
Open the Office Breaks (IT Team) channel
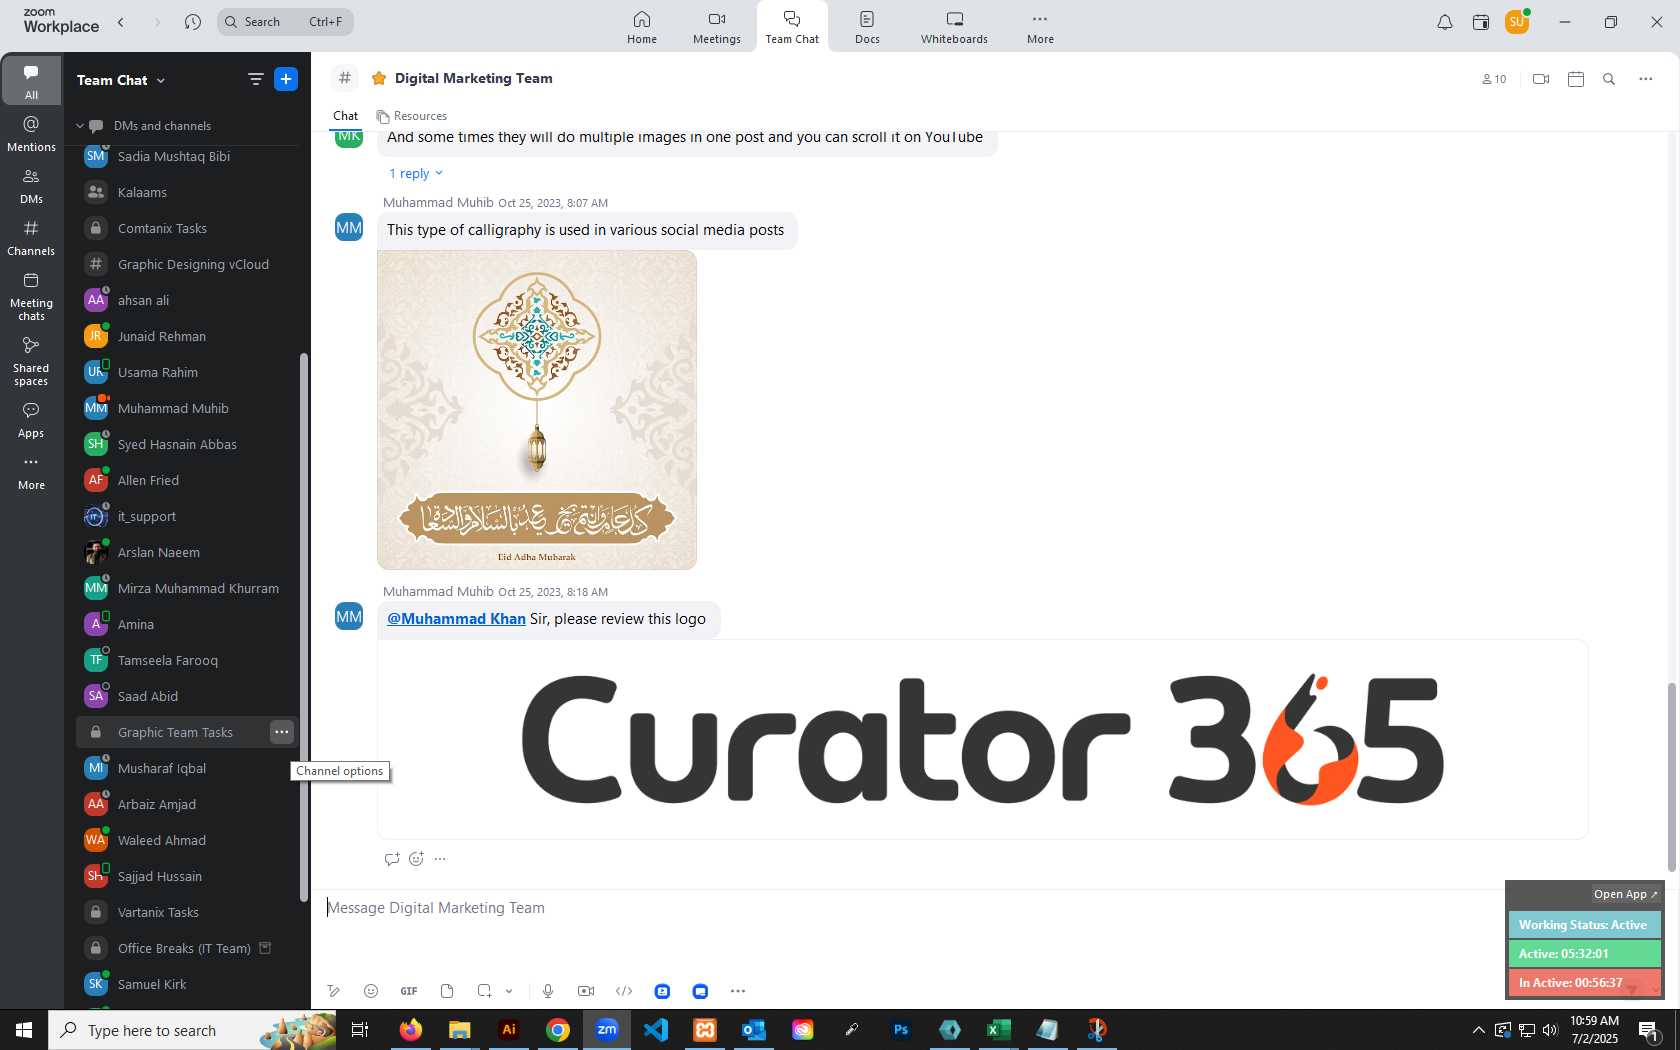[x=187, y=948]
